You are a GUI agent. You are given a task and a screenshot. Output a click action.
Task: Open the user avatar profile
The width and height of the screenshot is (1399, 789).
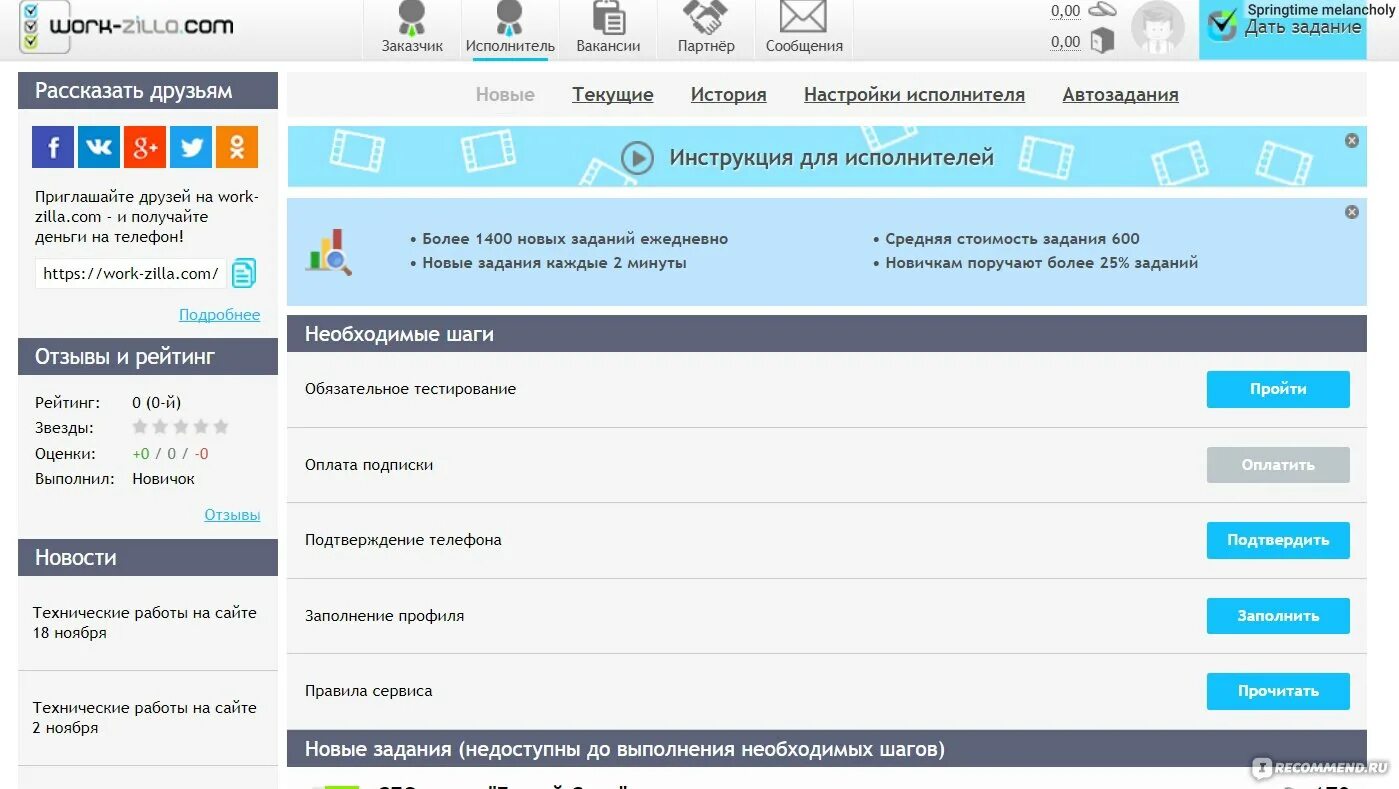point(1157,28)
